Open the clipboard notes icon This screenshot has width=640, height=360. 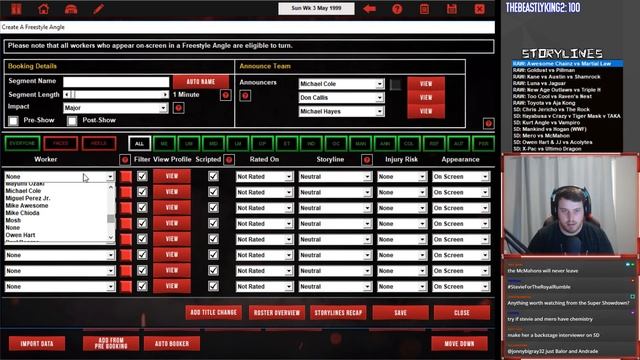pyautogui.click(x=424, y=9)
